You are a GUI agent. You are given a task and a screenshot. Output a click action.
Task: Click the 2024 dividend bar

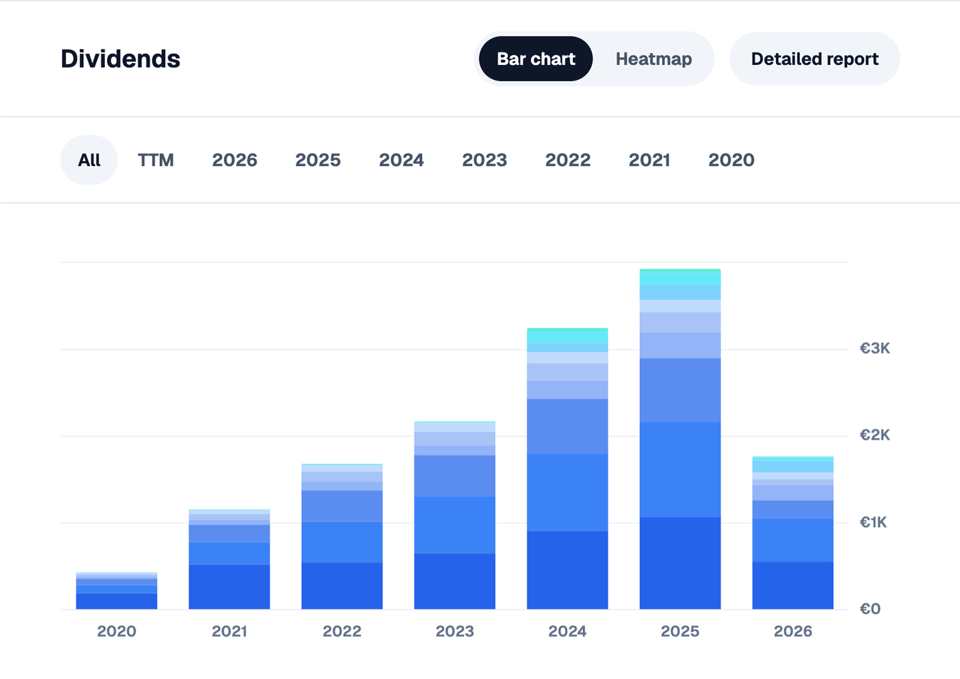click(x=567, y=468)
